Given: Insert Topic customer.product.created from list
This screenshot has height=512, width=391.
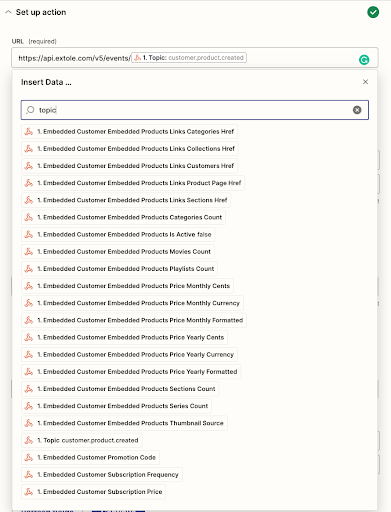Looking at the screenshot, I should pyautogui.click(x=82, y=440).
